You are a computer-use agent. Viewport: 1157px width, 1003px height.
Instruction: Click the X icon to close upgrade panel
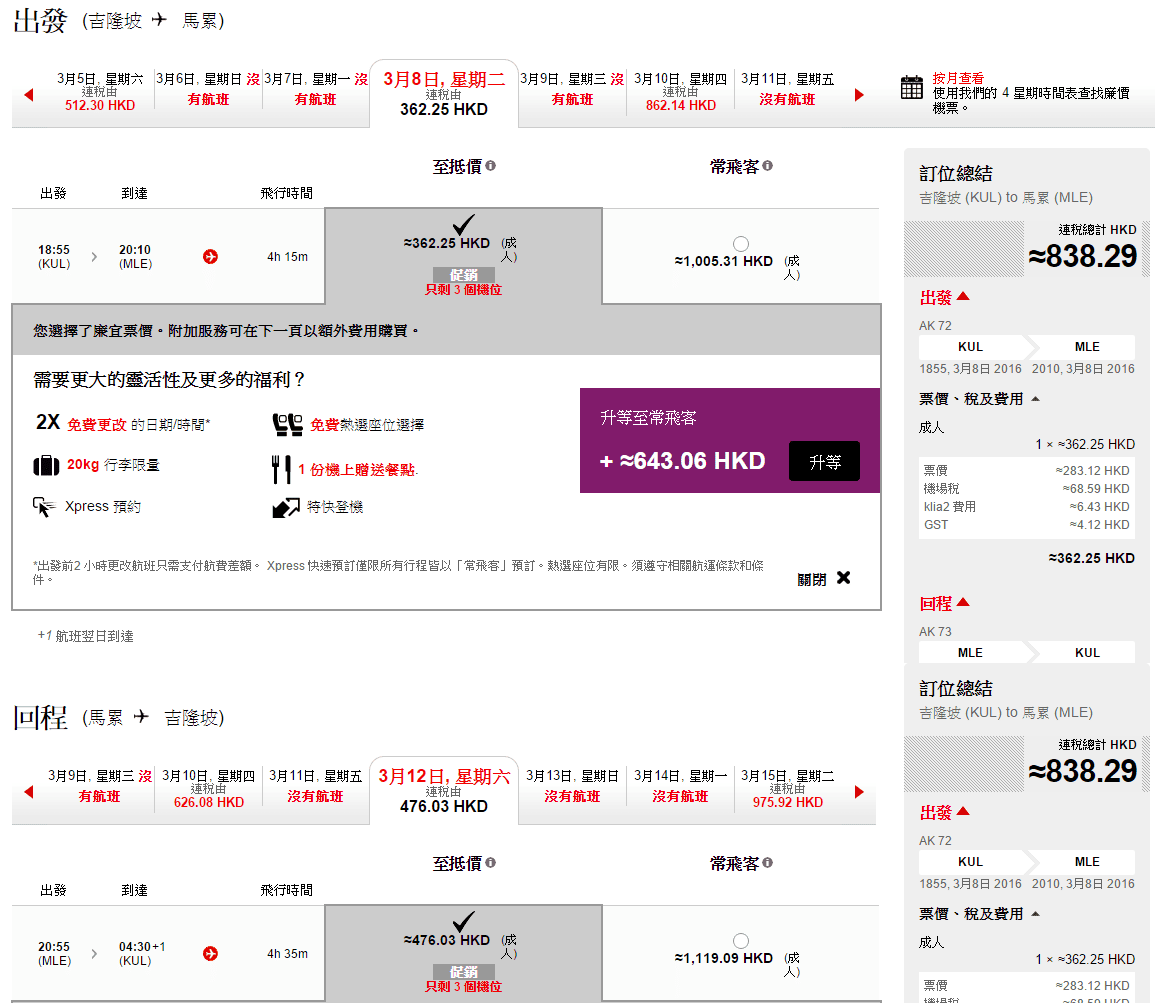point(843,578)
